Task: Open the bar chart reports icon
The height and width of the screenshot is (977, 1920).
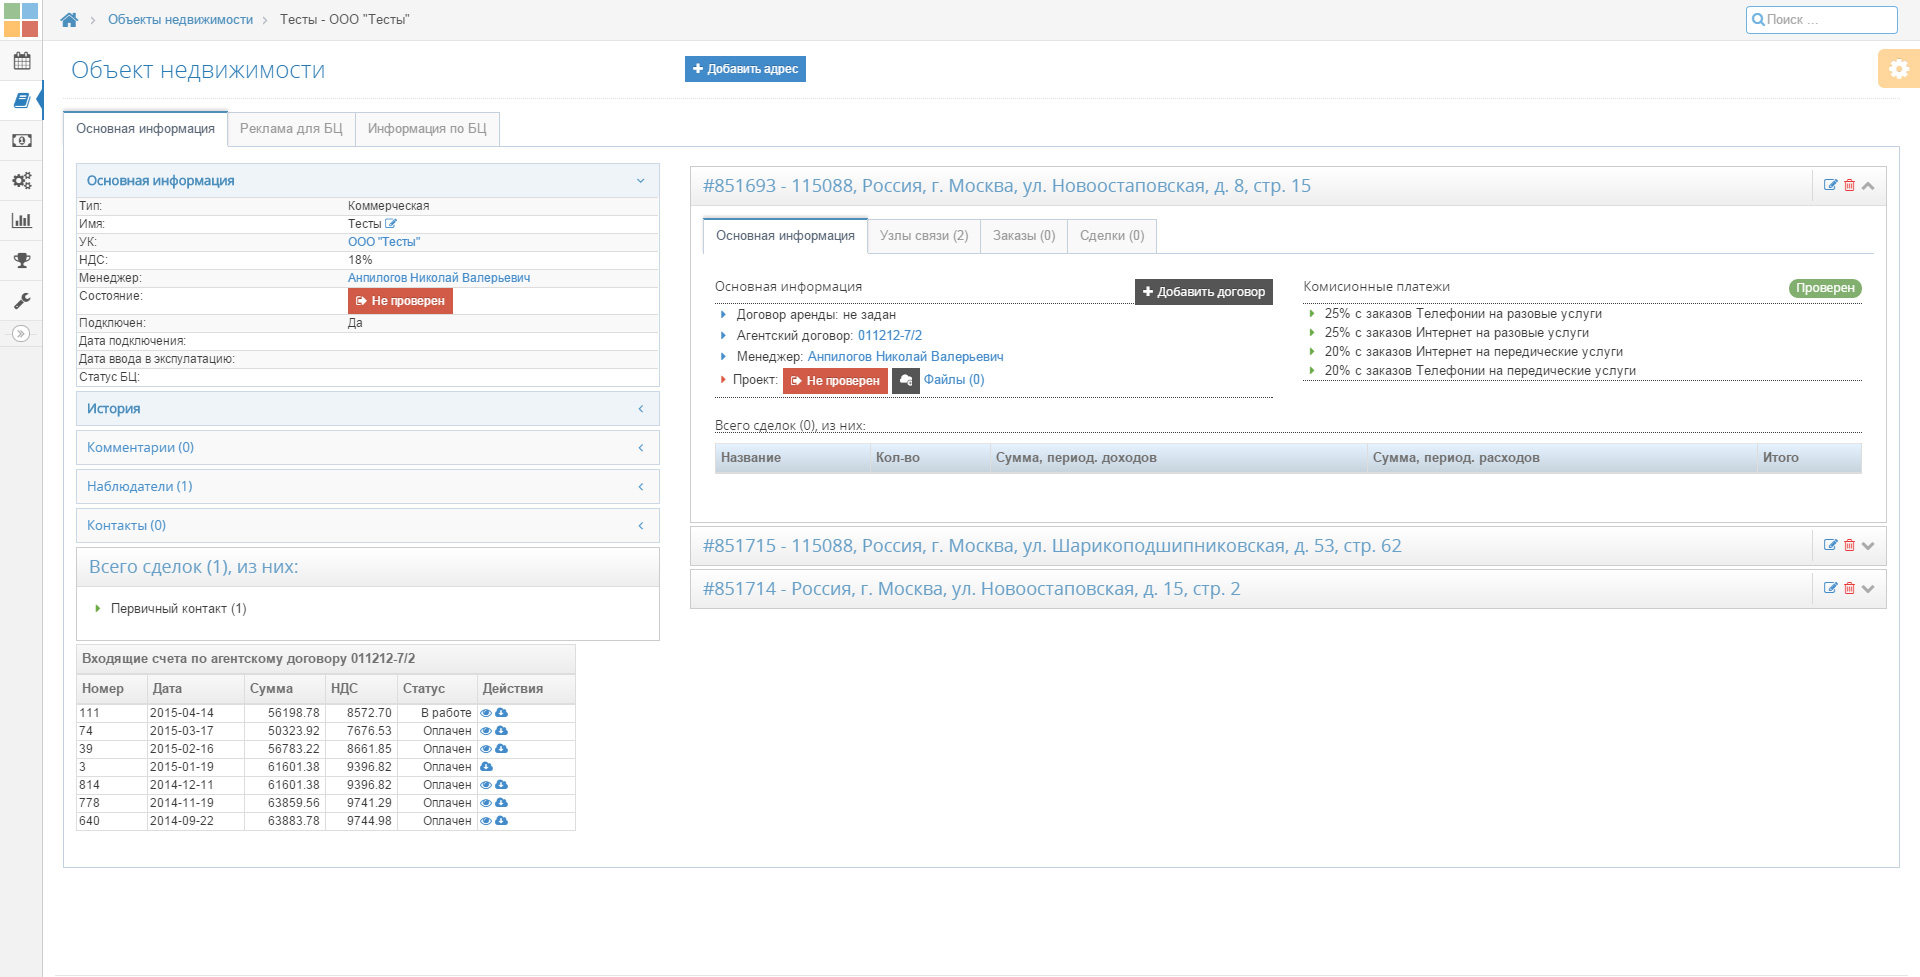Action: (x=21, y=221)
